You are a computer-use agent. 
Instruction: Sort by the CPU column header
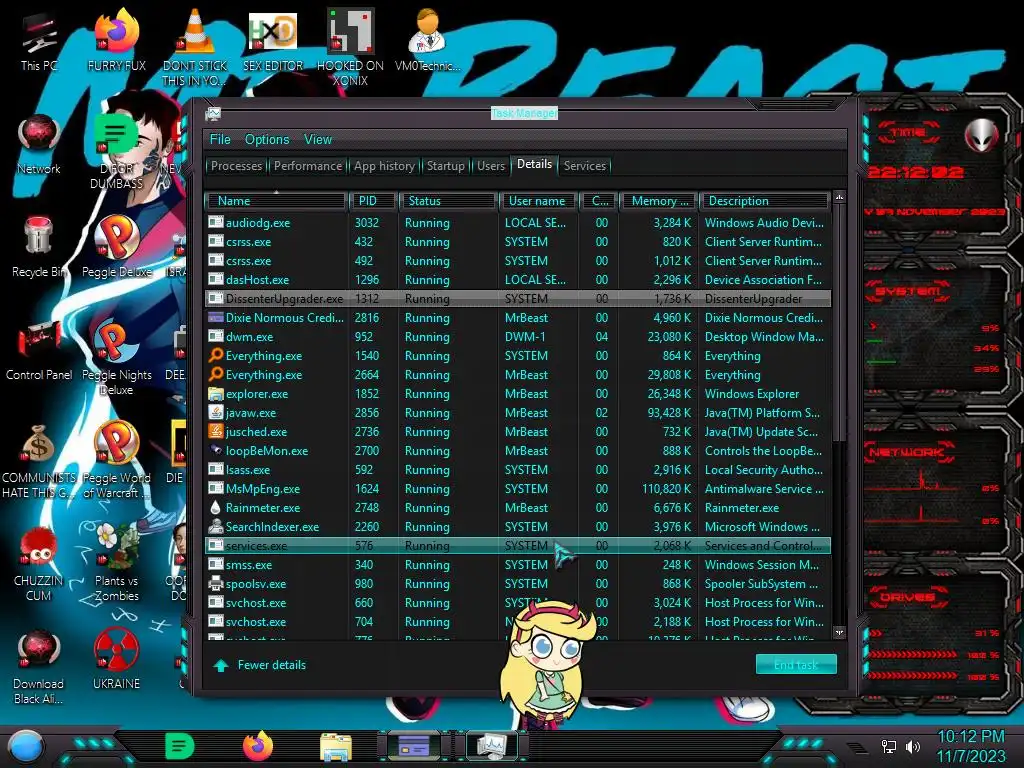point(599,201)
